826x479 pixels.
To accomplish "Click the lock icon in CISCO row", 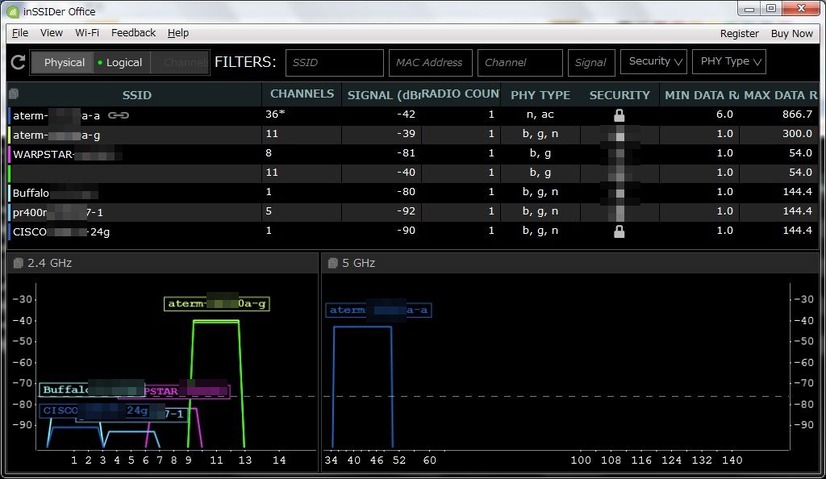I will click(620, 231).
